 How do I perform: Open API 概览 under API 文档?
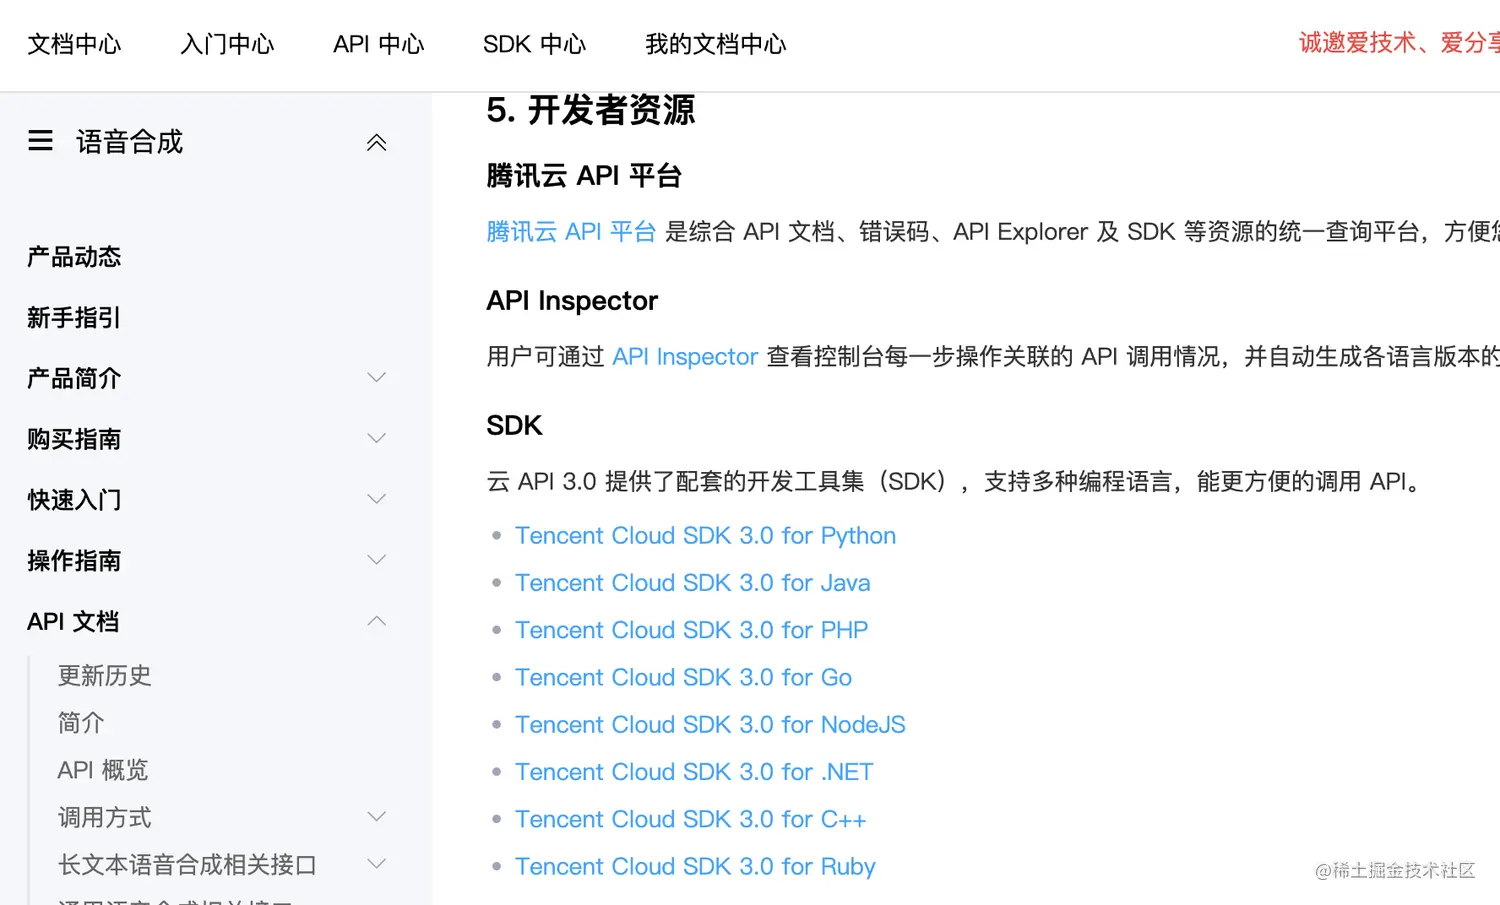pyautogui.click(x=103, y=770)
